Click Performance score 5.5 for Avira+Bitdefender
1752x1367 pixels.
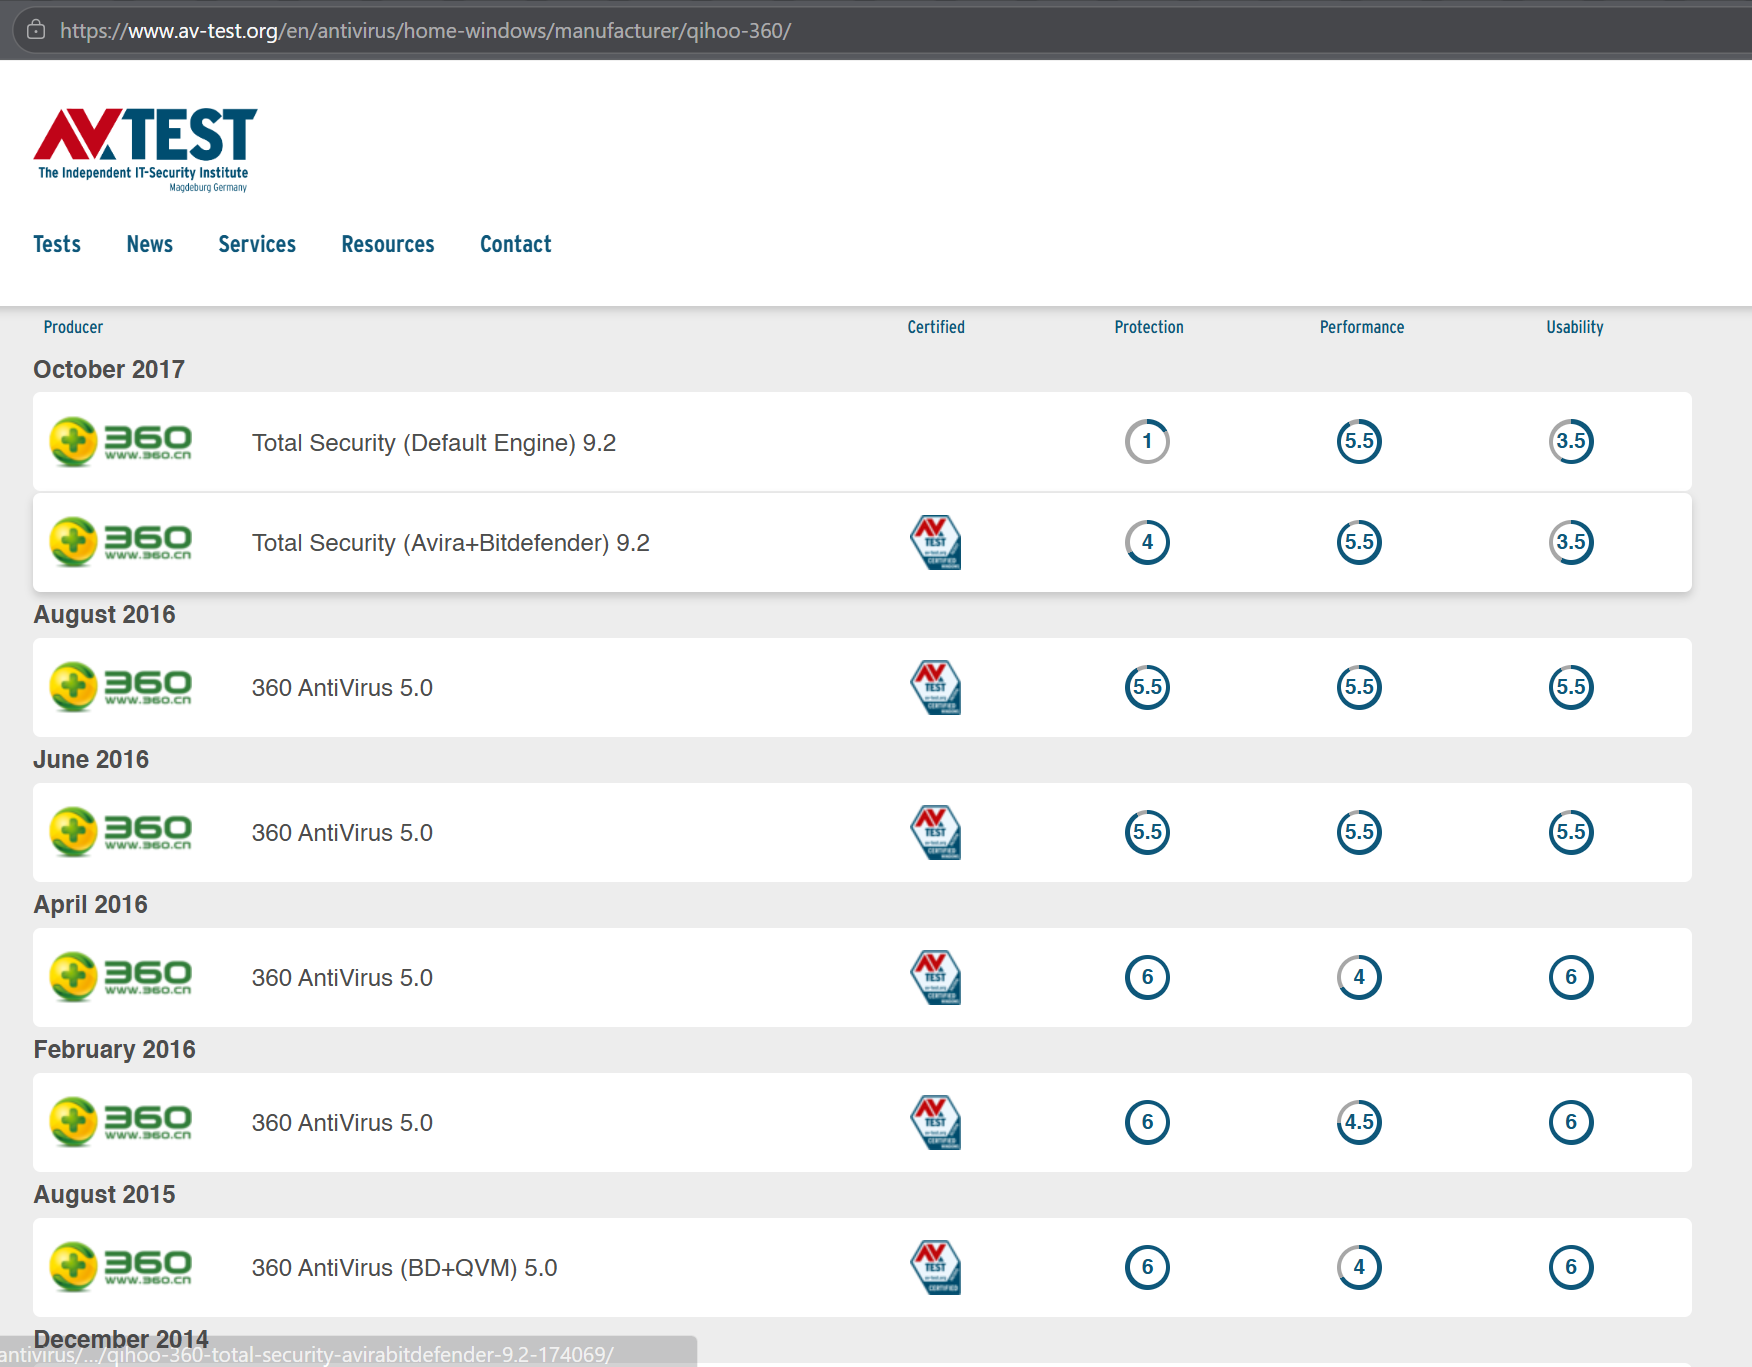click(1359, 542)
